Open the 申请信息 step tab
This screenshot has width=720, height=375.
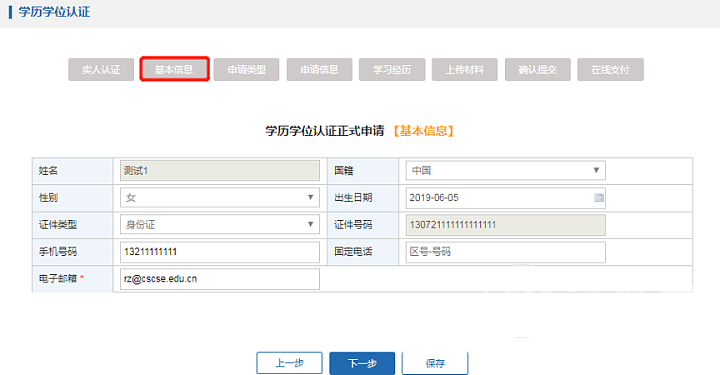[x=320, y=69]
